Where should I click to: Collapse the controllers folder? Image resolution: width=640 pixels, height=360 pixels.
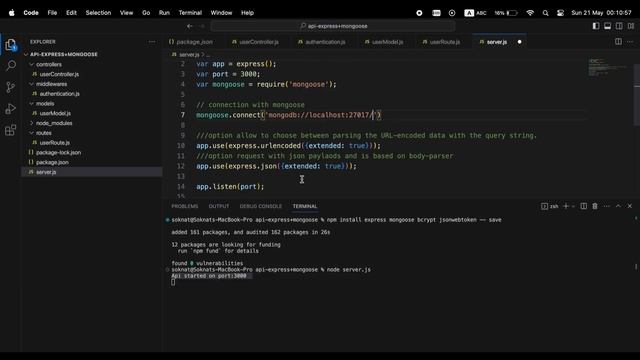pos(49,64)
